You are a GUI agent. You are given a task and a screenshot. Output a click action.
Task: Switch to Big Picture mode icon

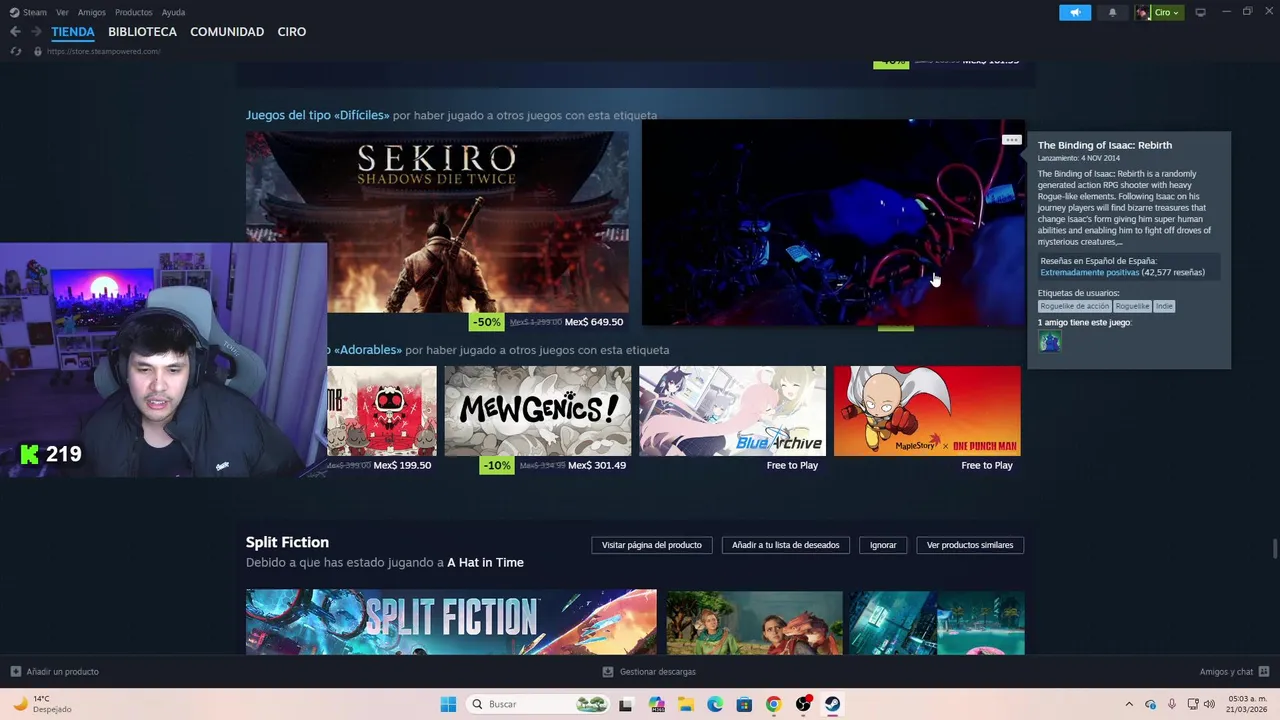tap(1200, 13)
